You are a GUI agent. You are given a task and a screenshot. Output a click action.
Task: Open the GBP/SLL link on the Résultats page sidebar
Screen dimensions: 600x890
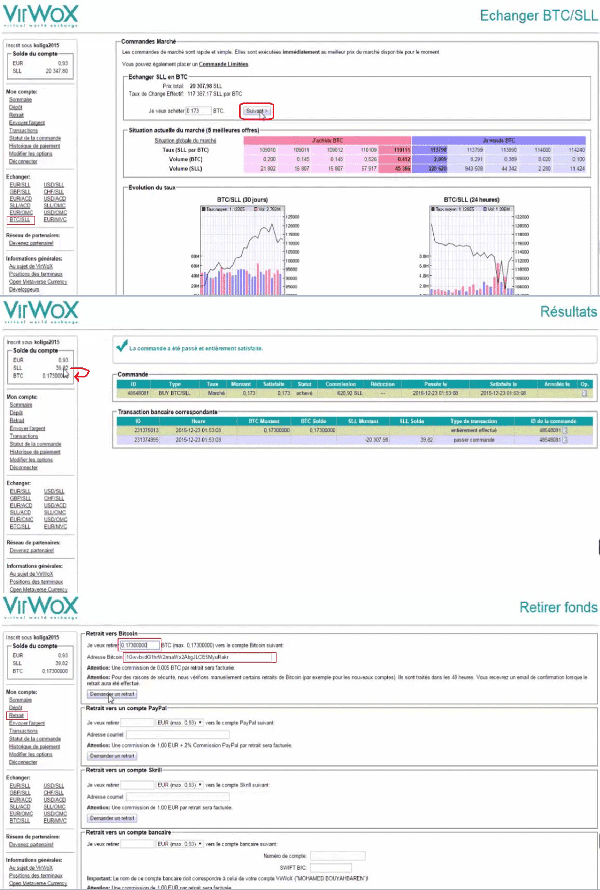coord(20,498)
